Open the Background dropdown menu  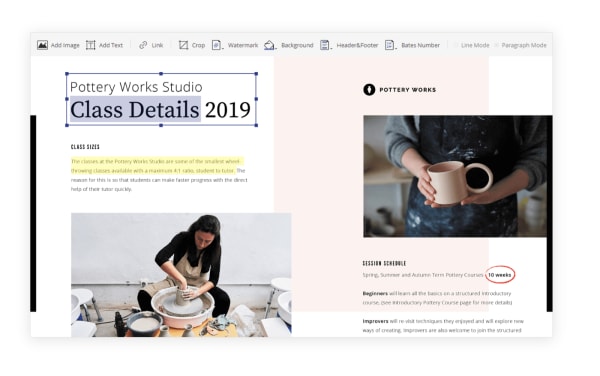[x=289, y=45]
